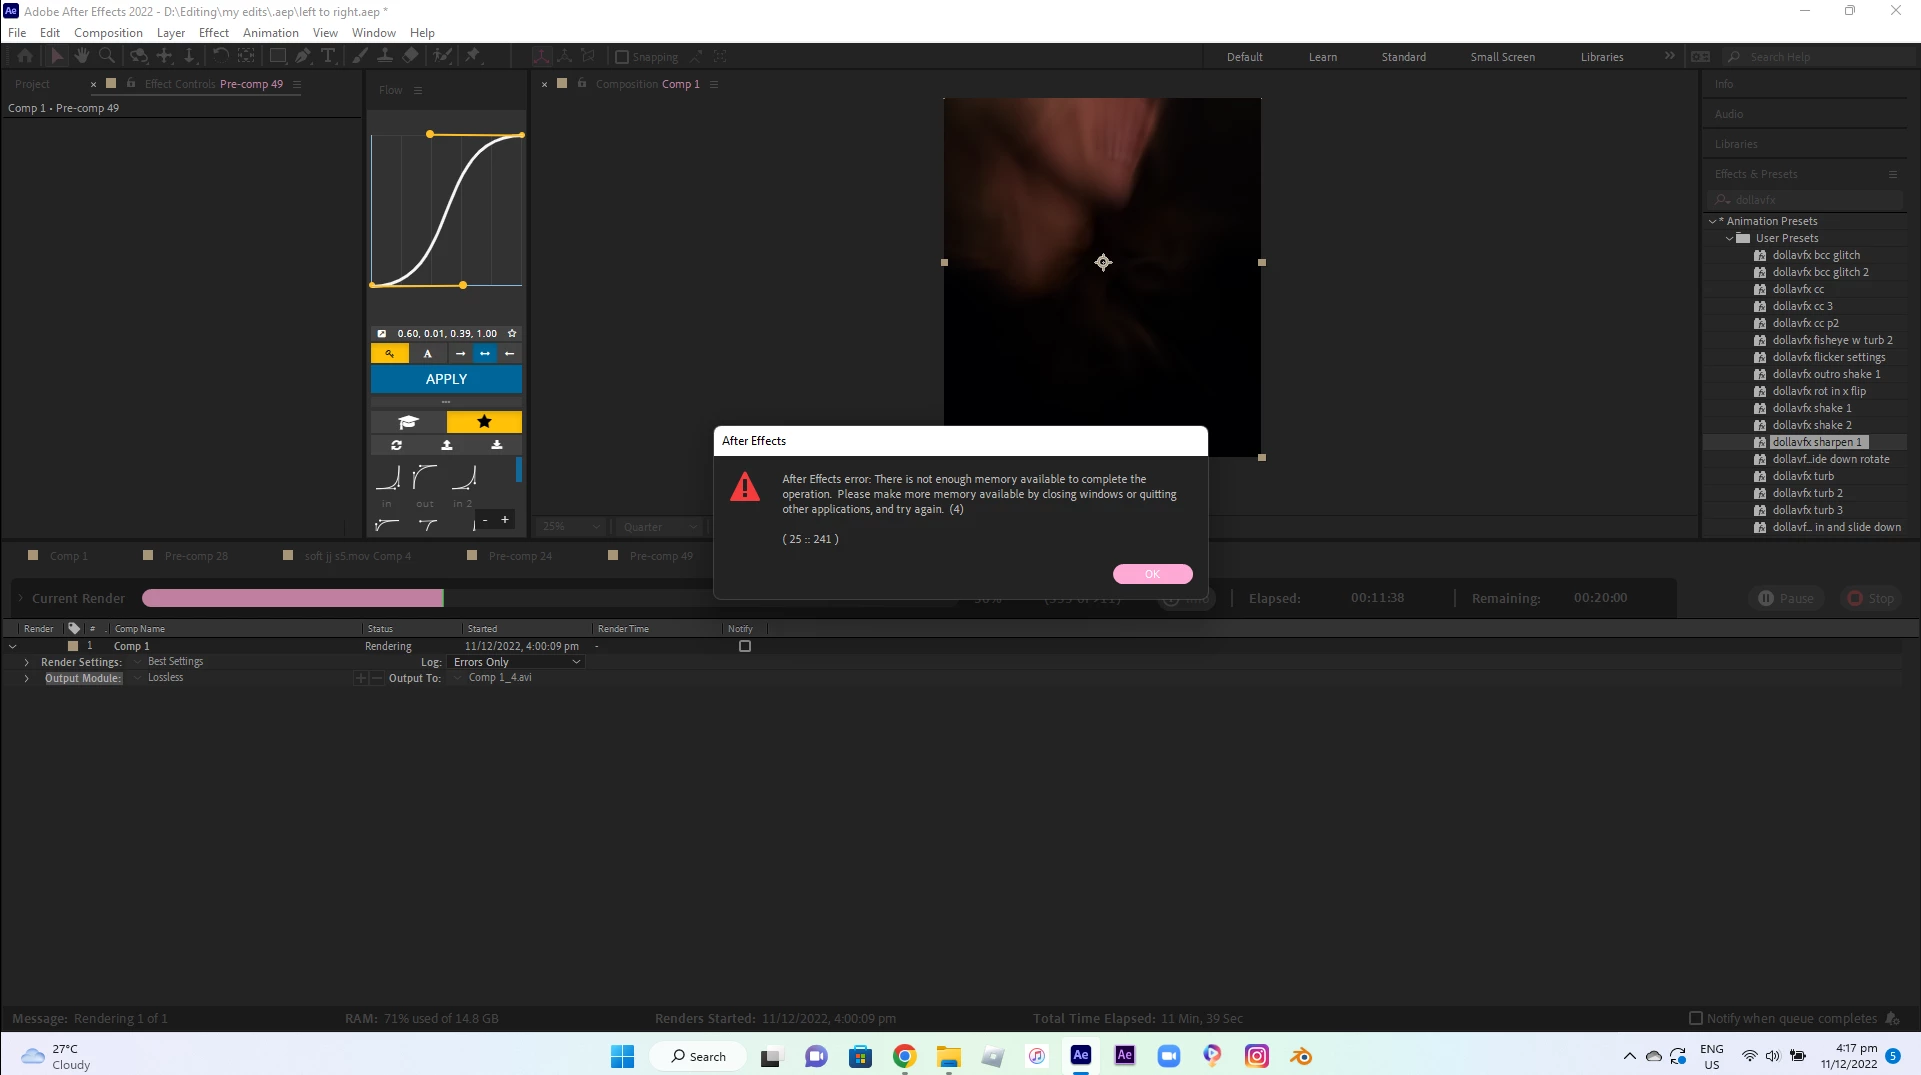Select the Roto Brush tool
The height and width of the screenshot is (1075, 1921).
point(442,57)
